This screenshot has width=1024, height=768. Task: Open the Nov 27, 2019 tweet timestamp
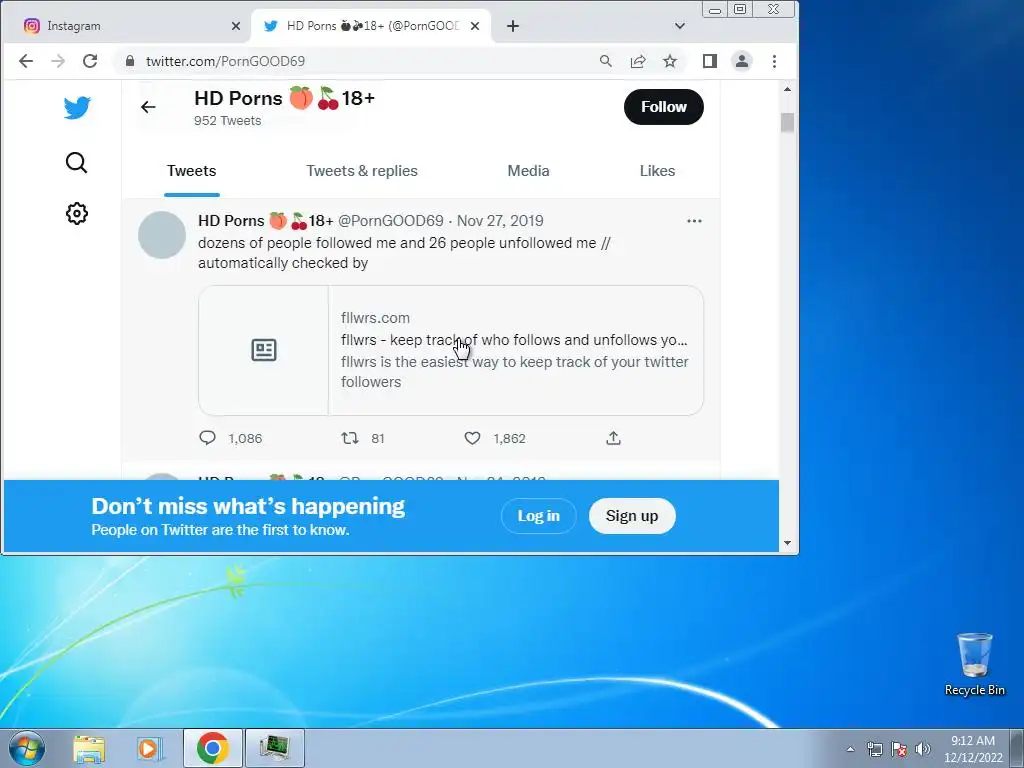[x=500, y=221]
